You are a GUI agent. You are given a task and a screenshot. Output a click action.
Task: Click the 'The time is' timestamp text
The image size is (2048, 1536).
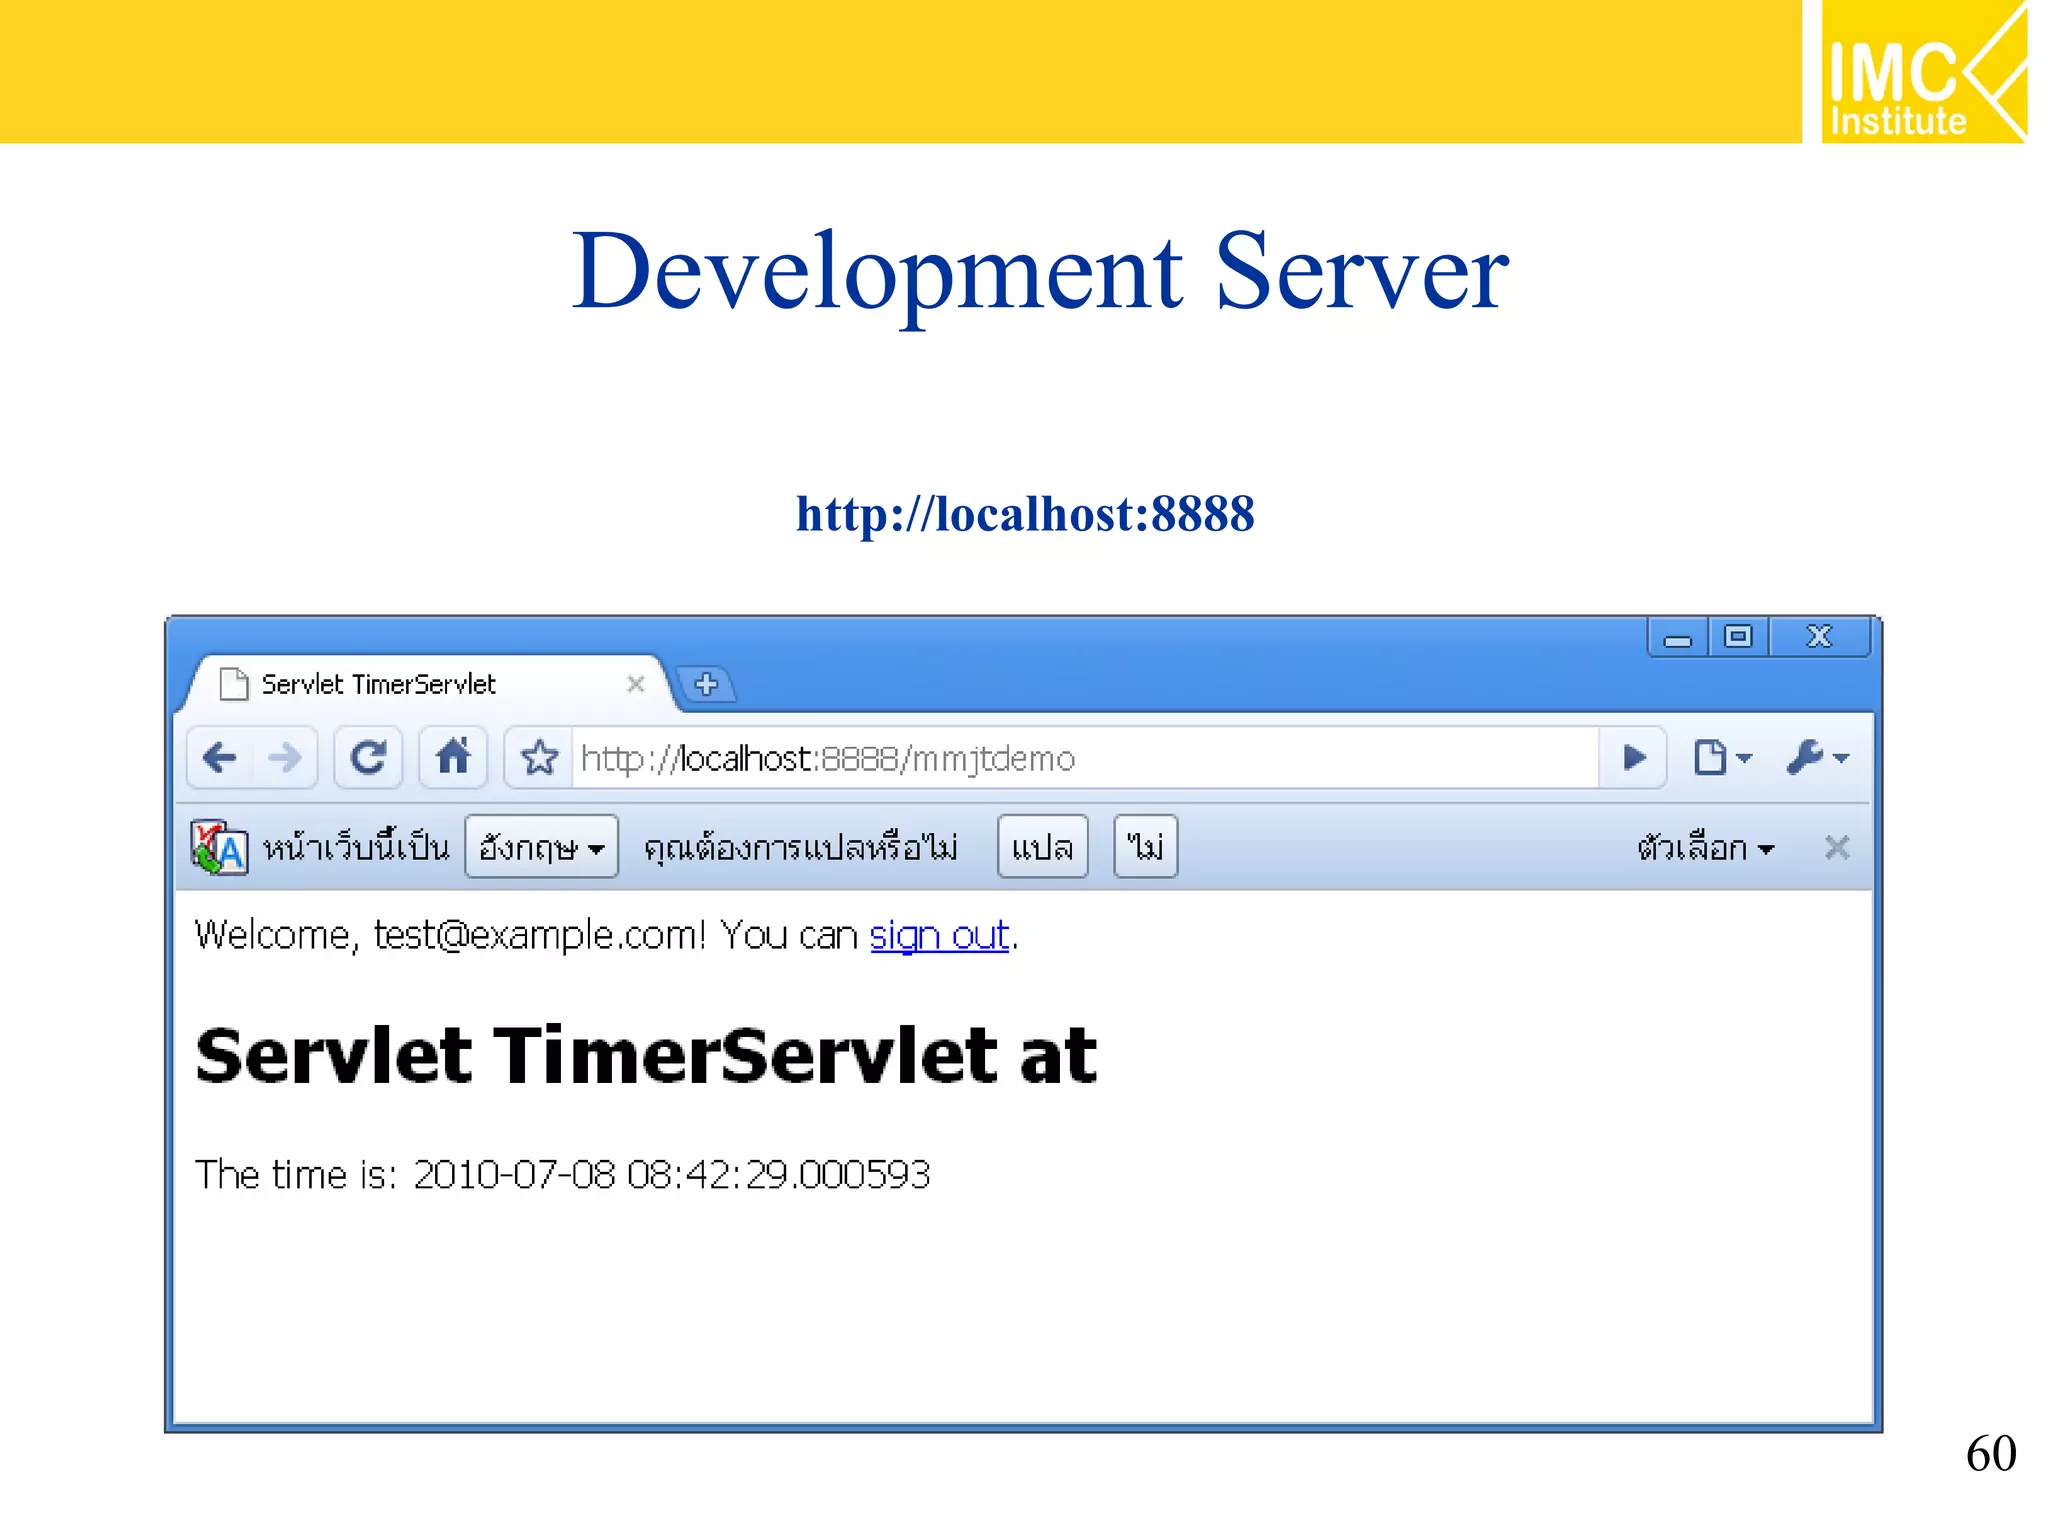pos(562,1174)
